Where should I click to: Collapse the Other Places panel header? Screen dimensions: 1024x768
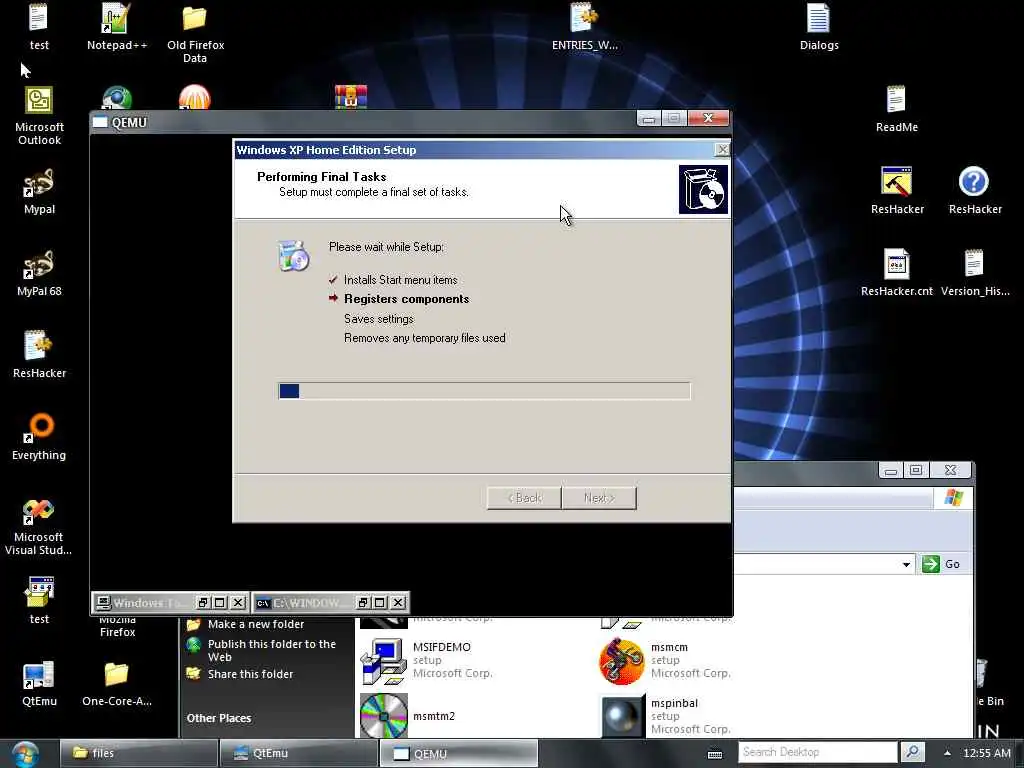219,718
